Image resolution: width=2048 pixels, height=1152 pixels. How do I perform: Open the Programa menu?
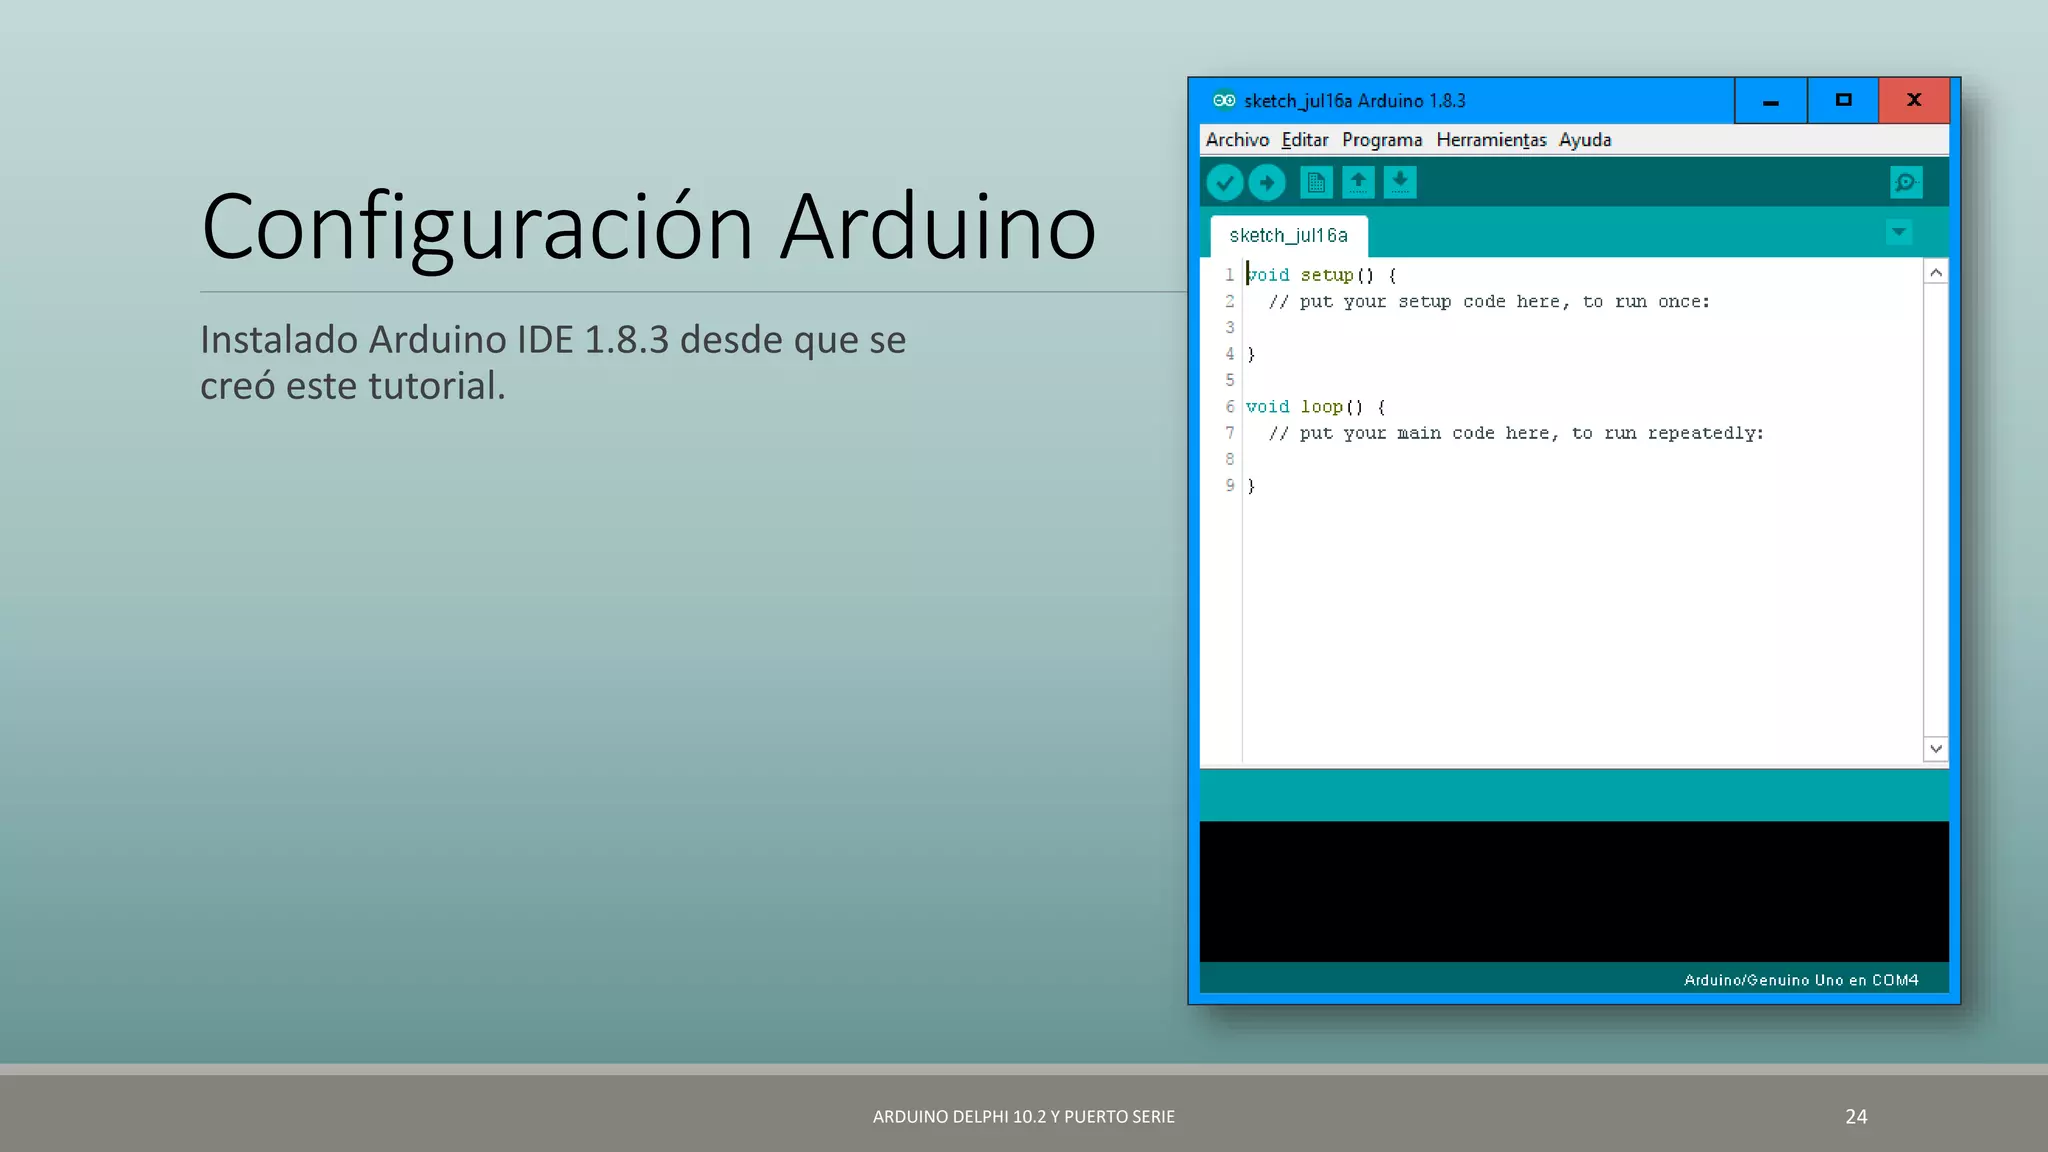click(x=1382, y=140)
